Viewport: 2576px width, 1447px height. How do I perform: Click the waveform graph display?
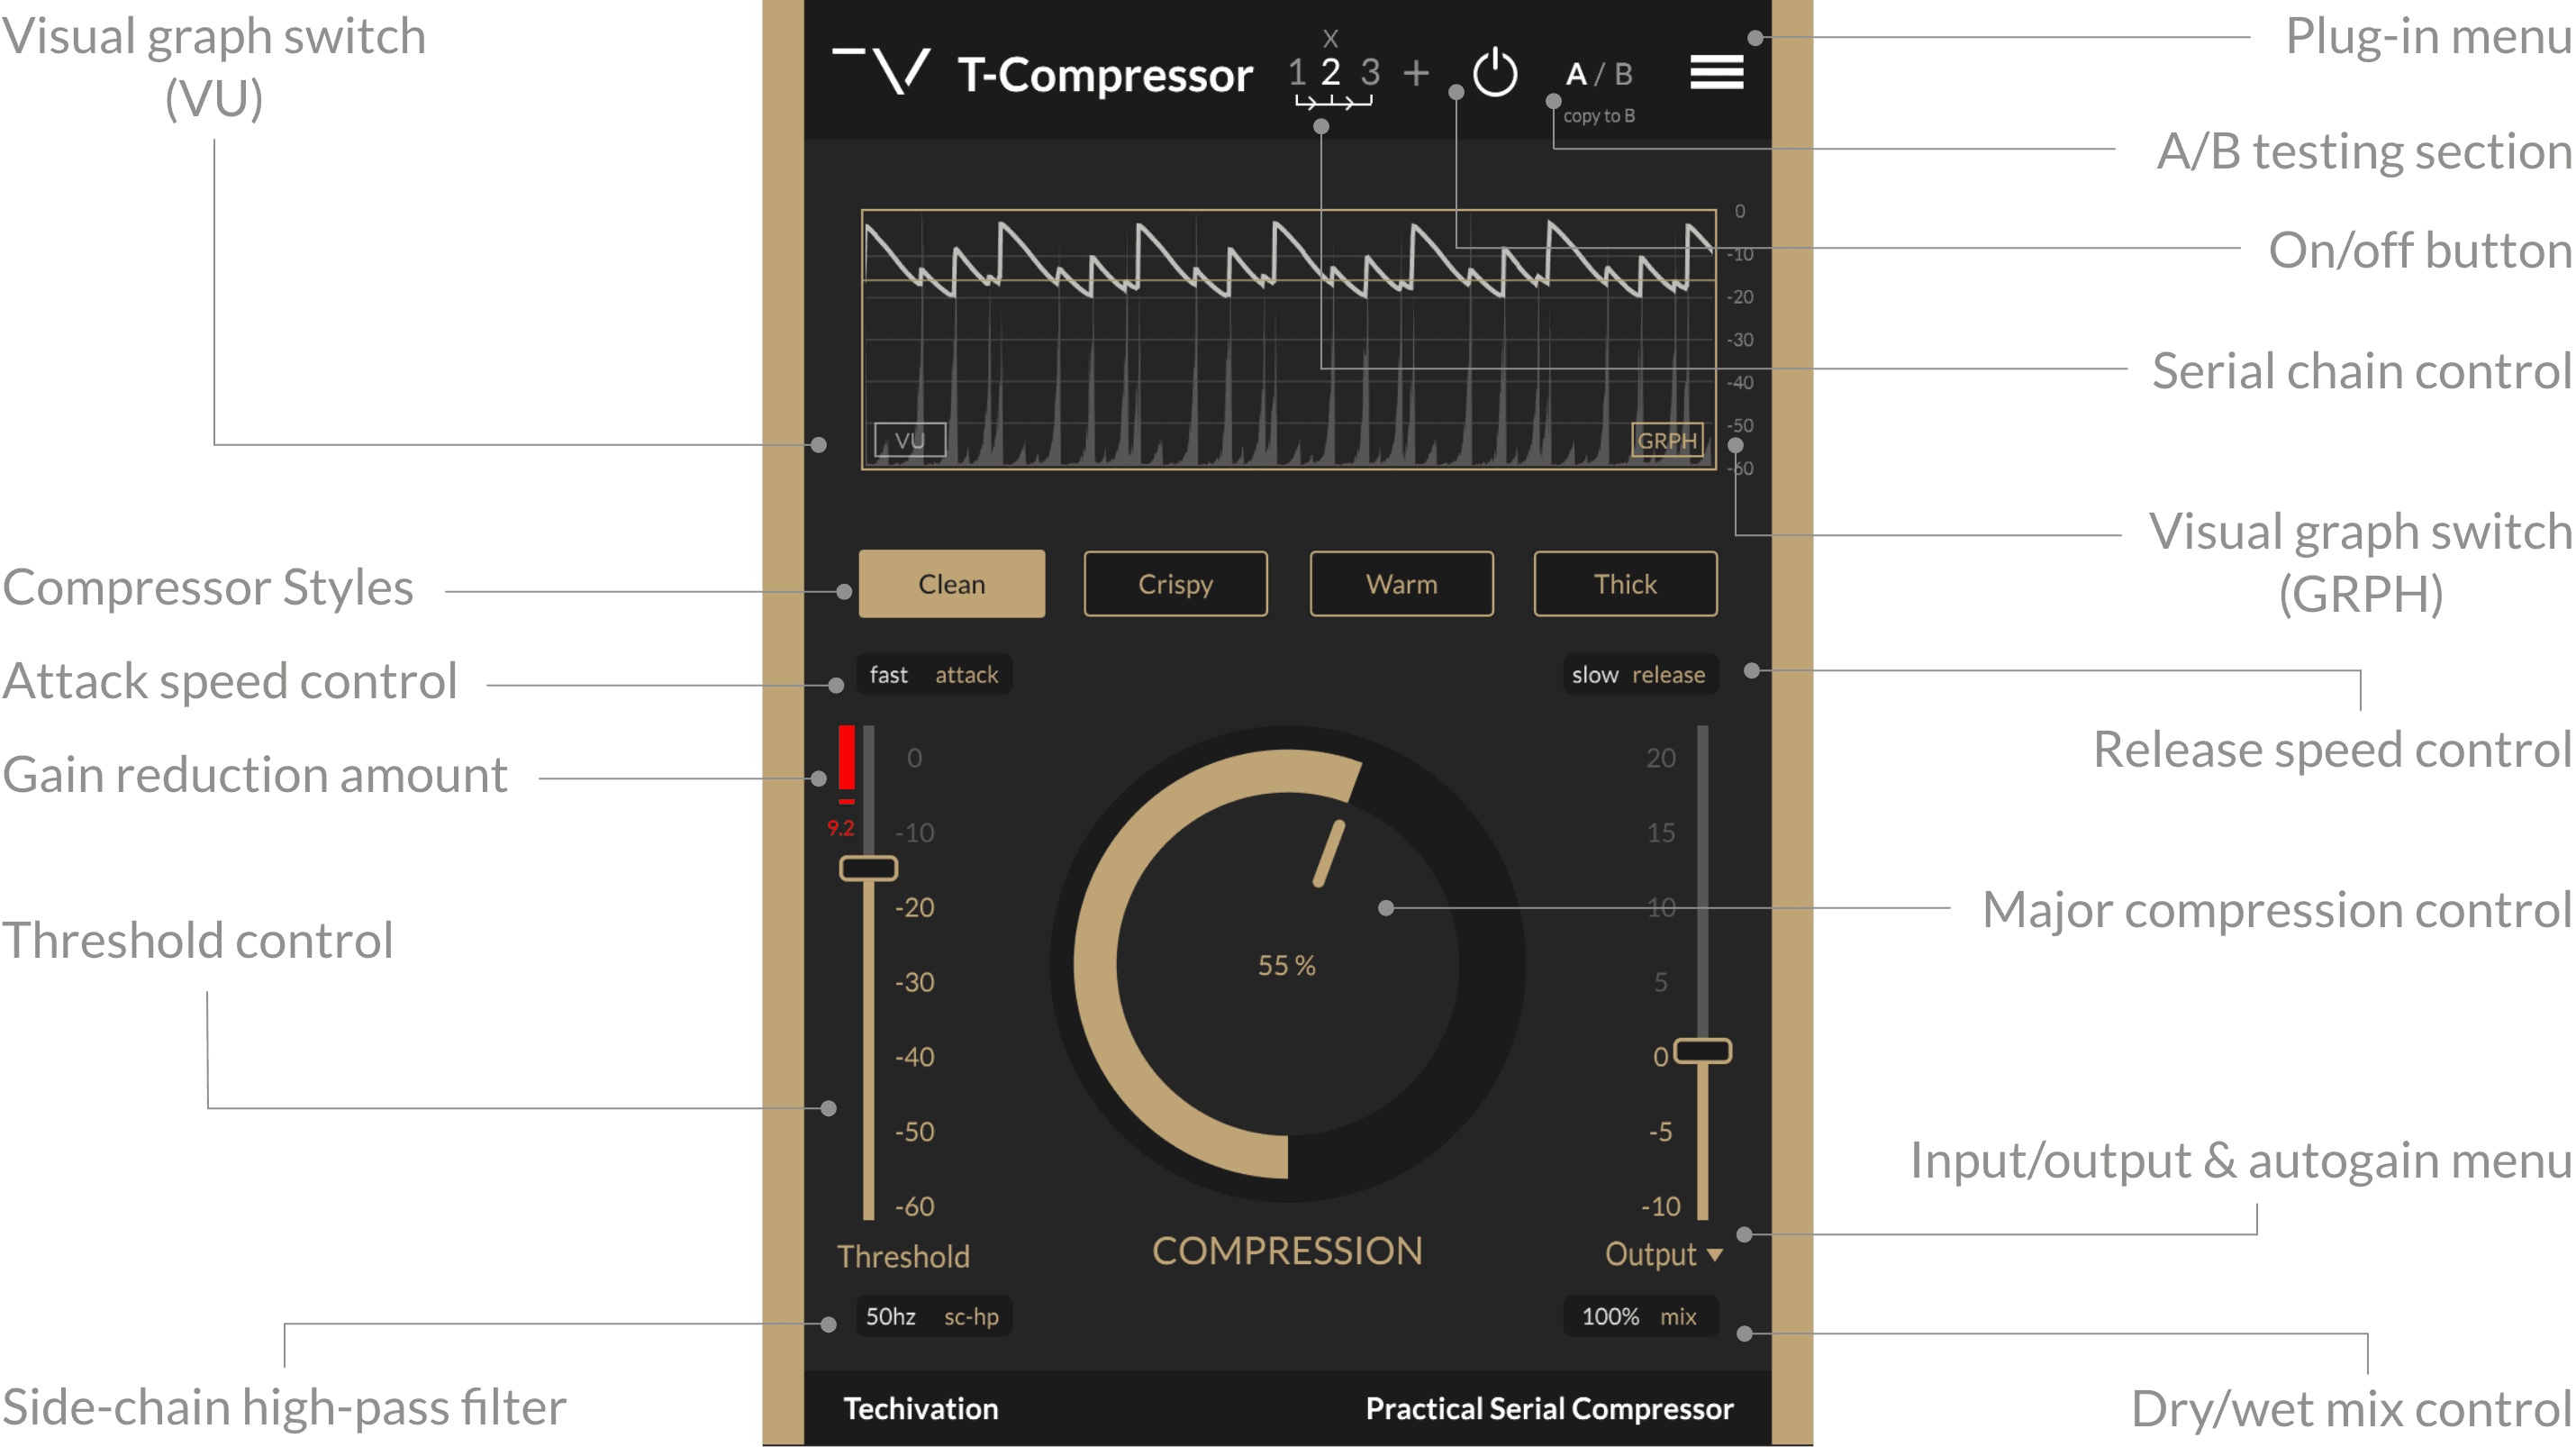click(1289, 339)
